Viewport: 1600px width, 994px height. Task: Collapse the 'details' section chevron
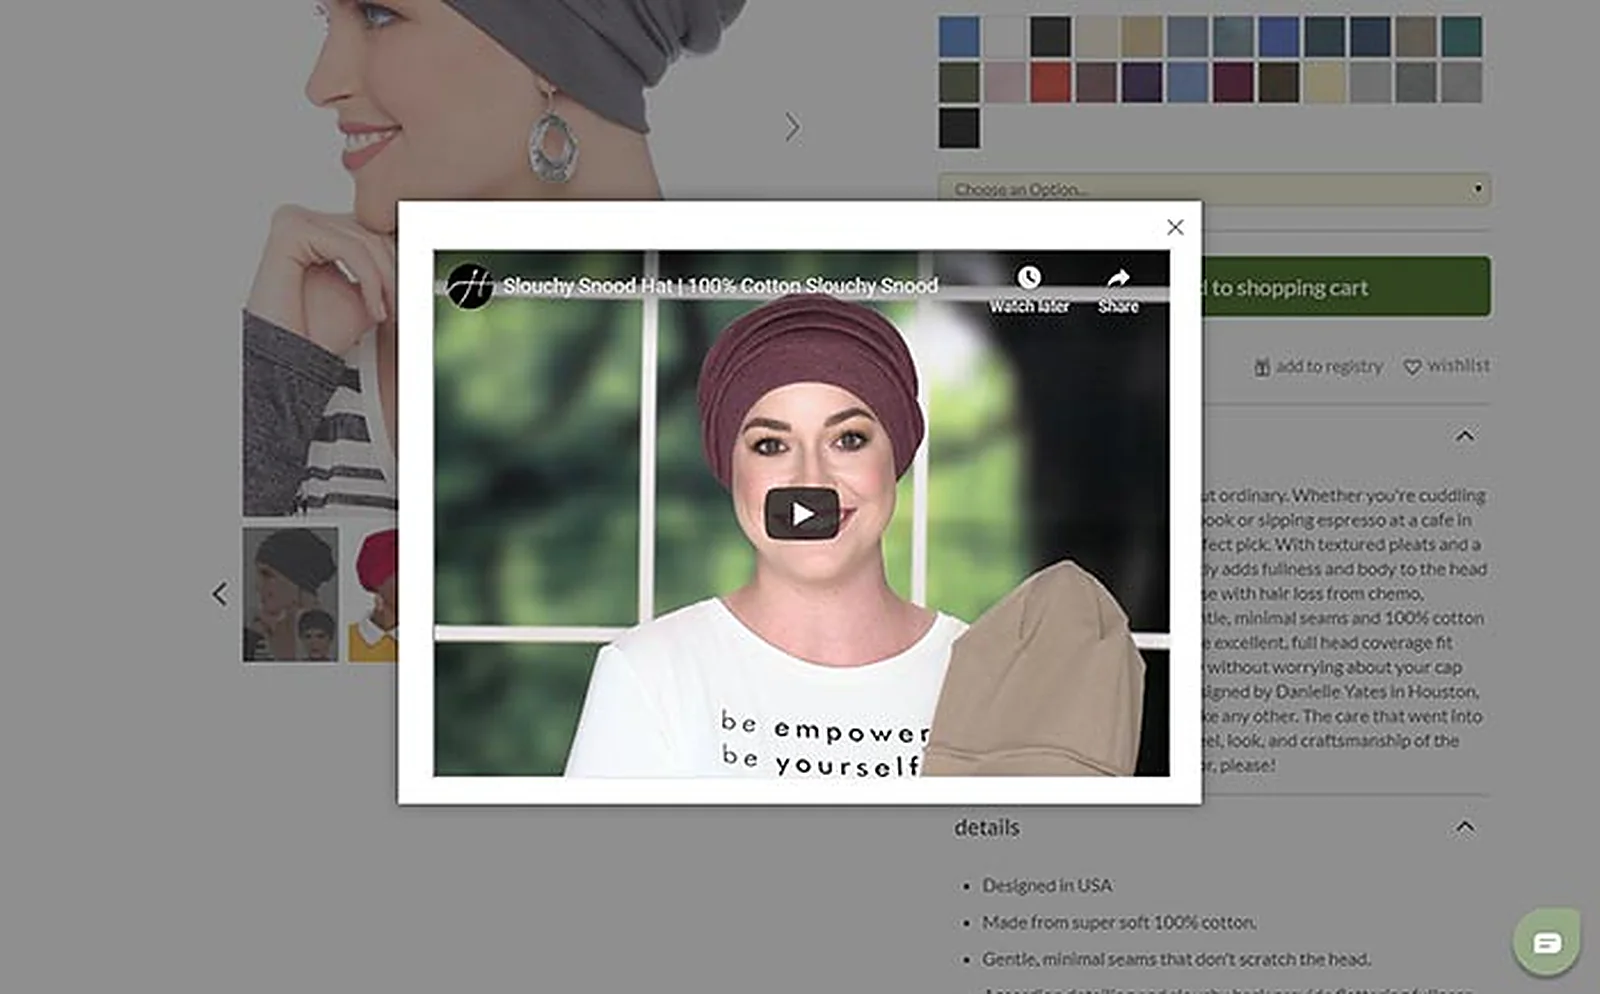click(1465, 827)
